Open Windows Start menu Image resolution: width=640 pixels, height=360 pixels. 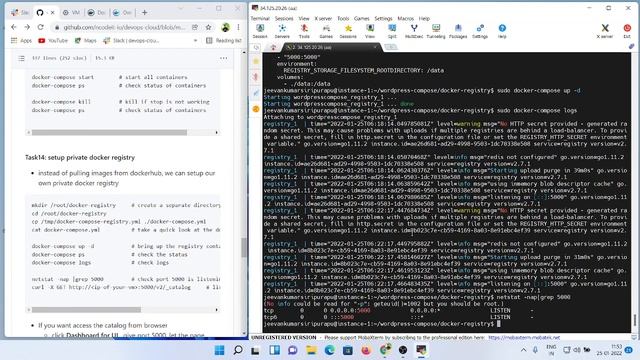click(220, 350)
